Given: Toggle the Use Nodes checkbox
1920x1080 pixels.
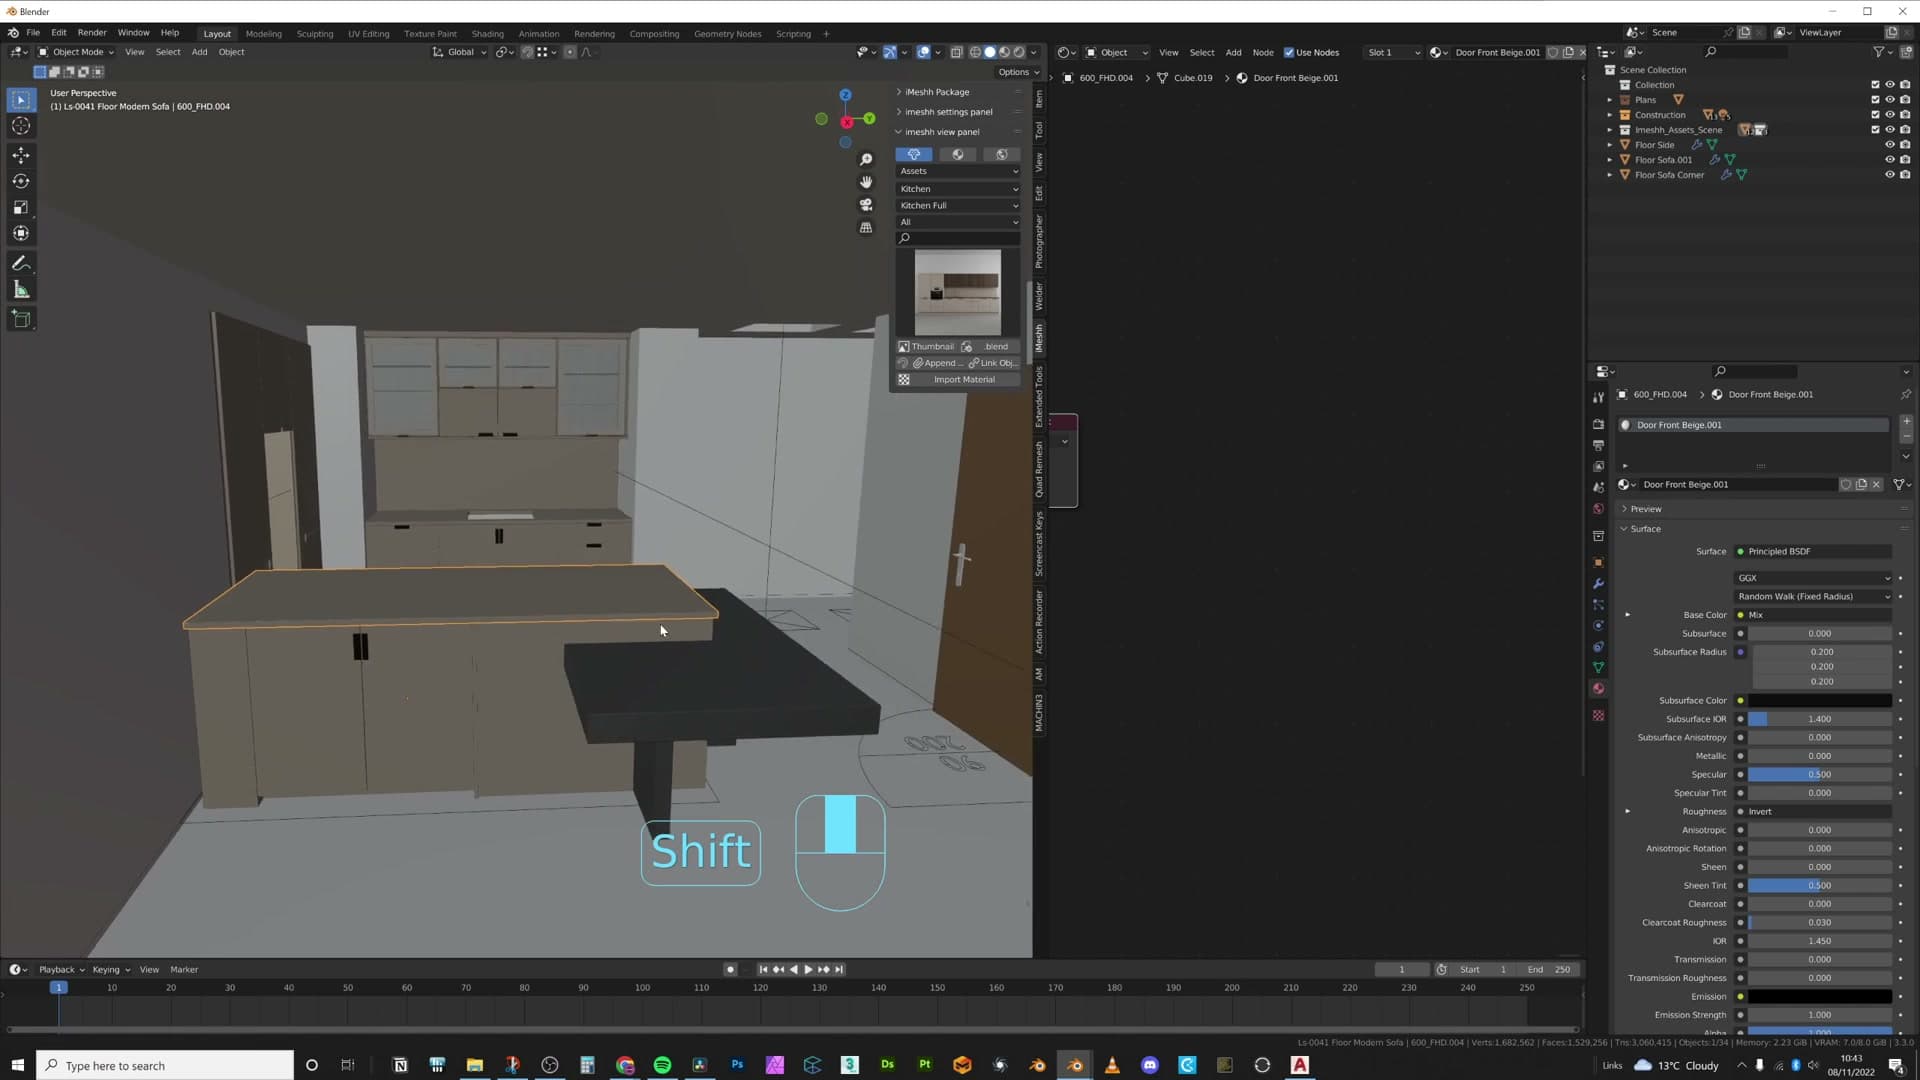Looking at the screenshot, I should pos(1289,53).
